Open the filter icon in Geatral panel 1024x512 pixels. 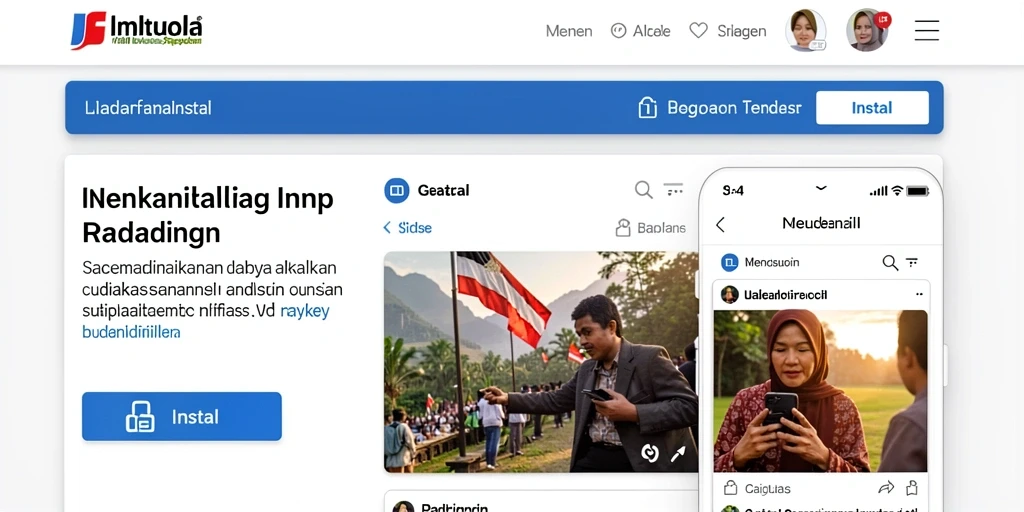coord(673,189)
